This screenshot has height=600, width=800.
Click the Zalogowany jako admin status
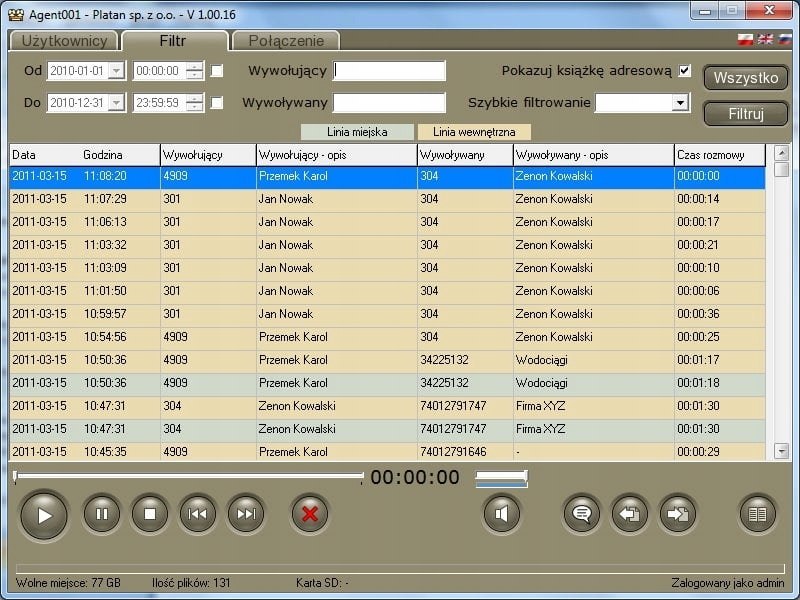tap(728, 583)
